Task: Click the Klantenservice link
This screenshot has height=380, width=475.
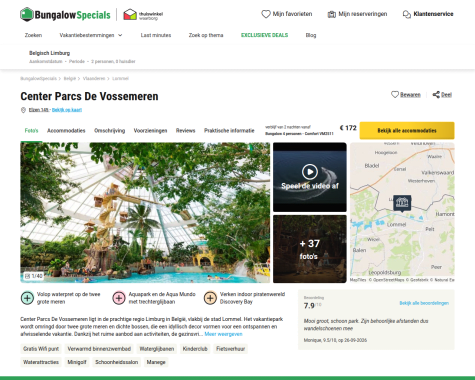Action: 433,14
